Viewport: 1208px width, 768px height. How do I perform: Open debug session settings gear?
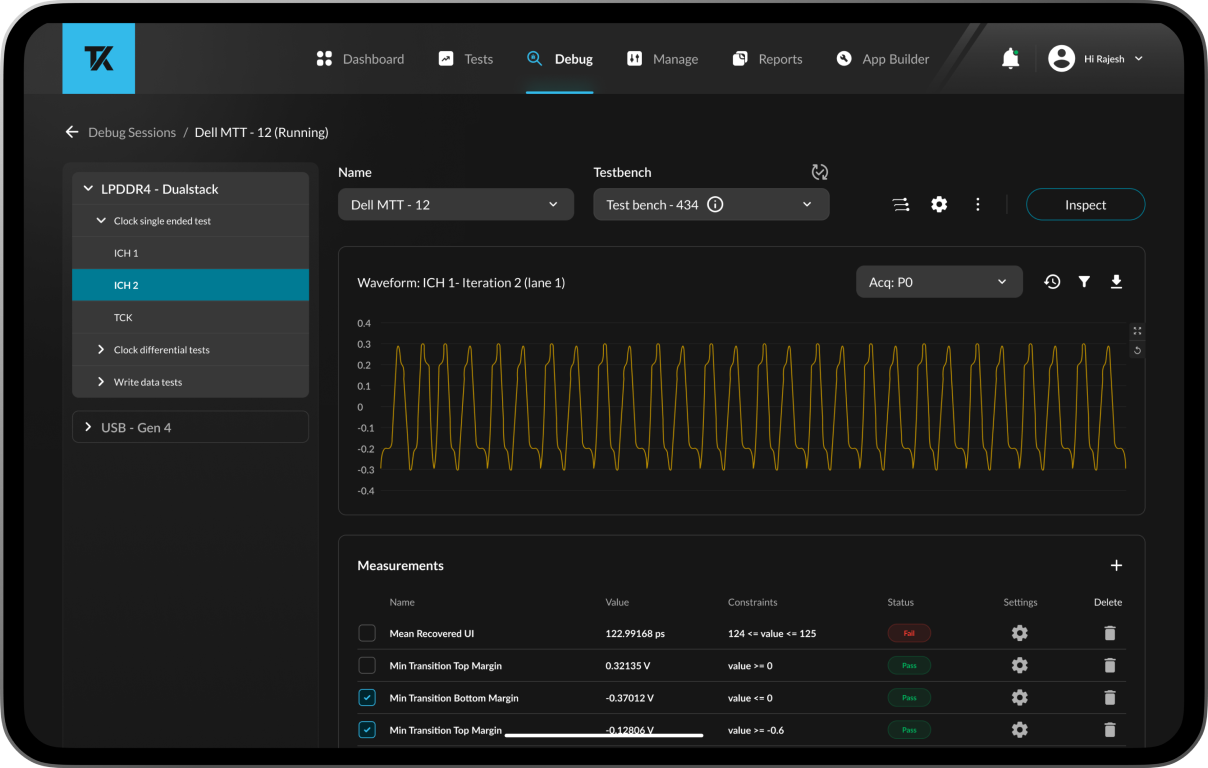click(x=938, y=204)
